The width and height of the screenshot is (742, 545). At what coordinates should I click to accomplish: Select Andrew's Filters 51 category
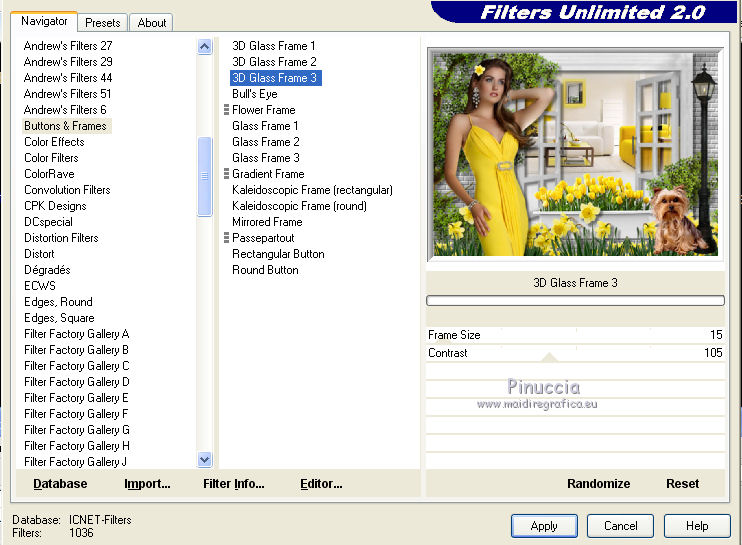[67, 94]
